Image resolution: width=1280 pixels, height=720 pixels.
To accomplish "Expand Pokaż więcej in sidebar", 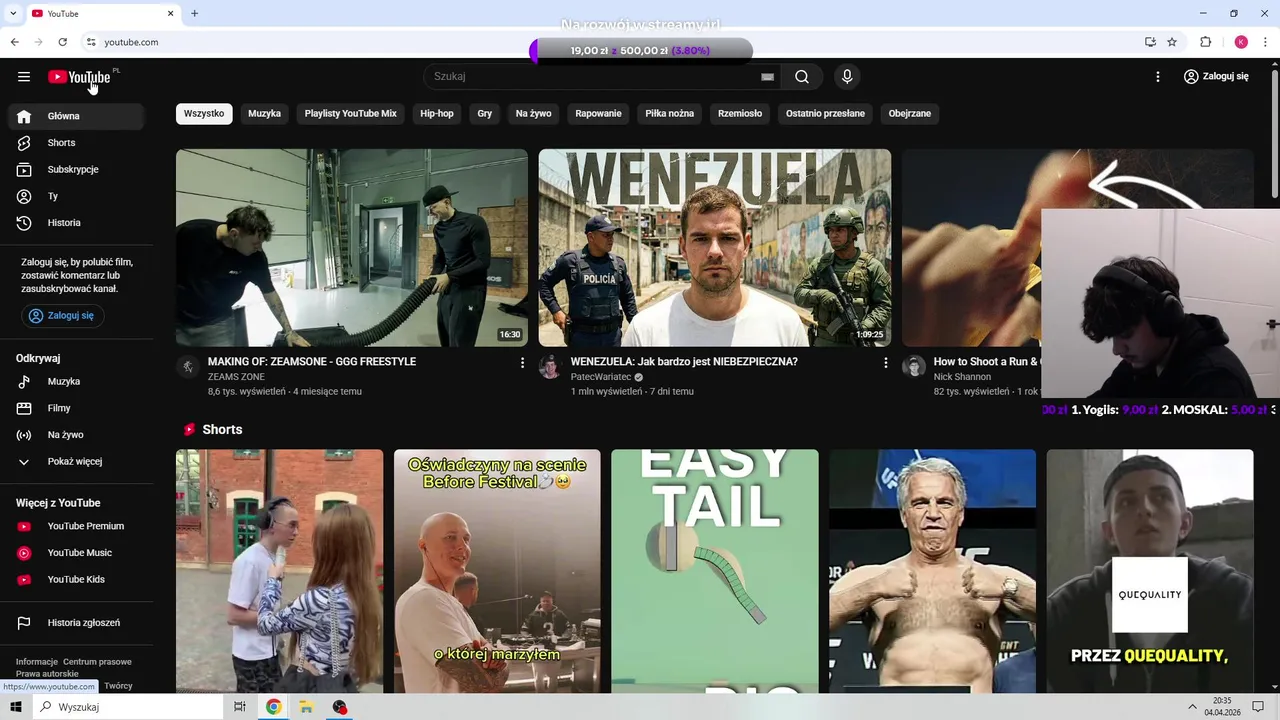I will (76, 461).
